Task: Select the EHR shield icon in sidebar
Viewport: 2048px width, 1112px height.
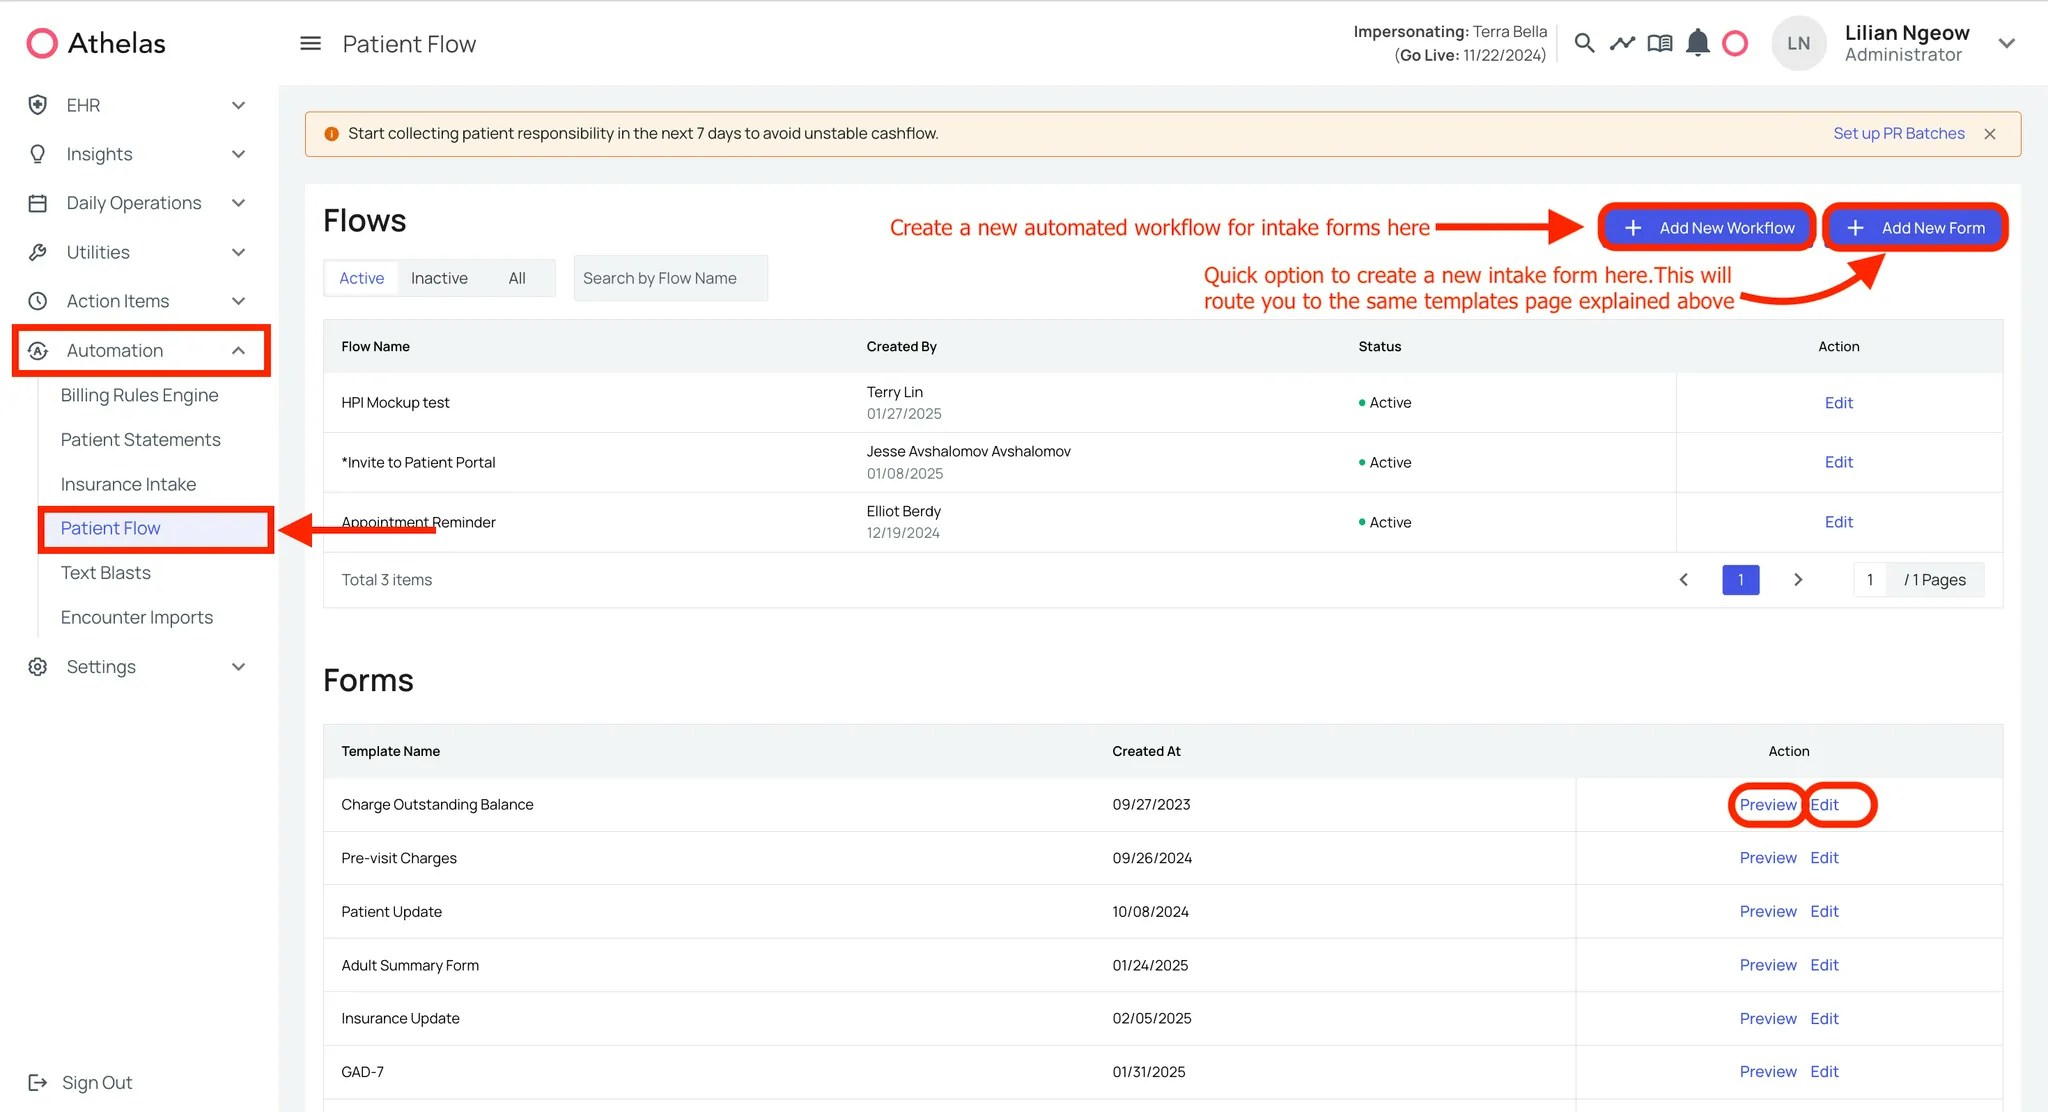Action: (x=37, y=104)
